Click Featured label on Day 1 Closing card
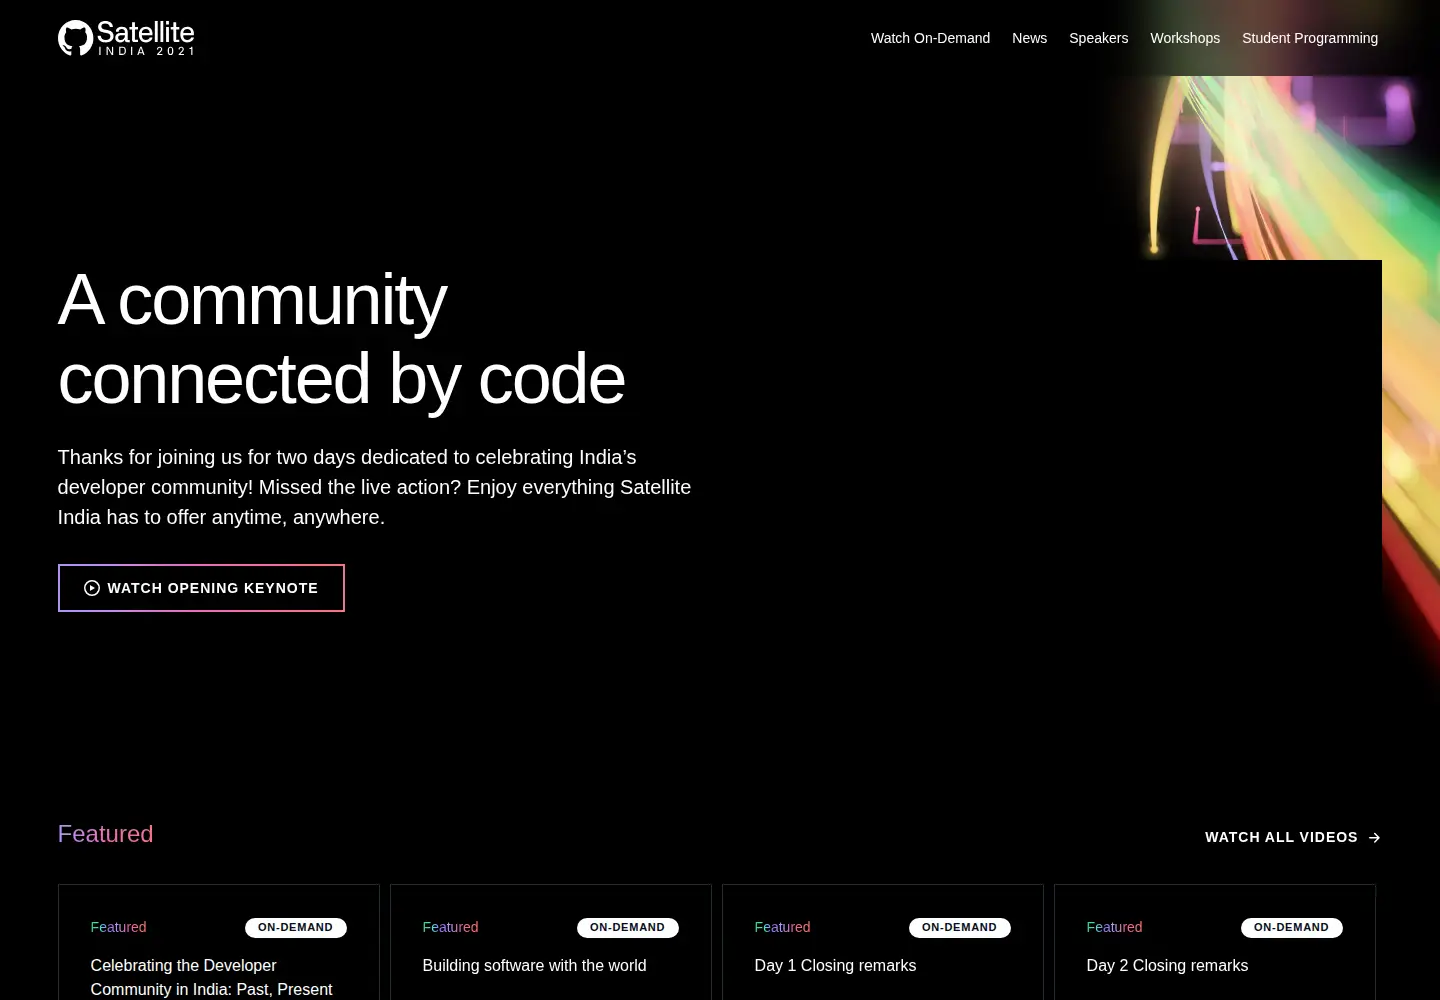The image size is (1440, 1000). click(782, 927)
